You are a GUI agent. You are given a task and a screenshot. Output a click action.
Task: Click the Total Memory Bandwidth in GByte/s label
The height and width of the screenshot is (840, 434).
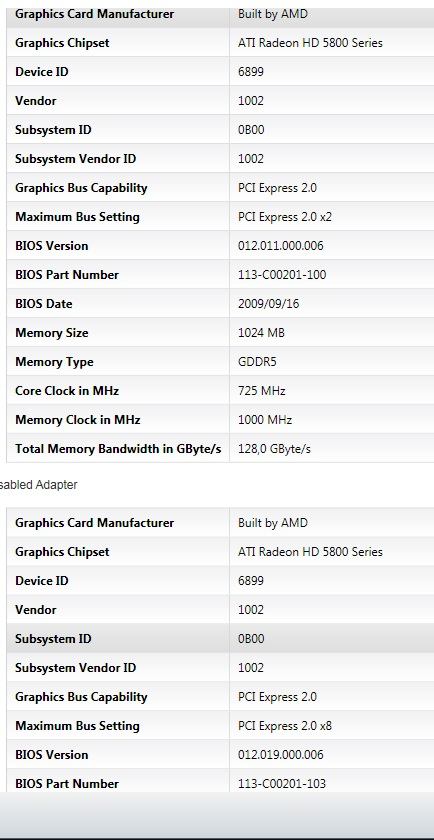(118, 449)
